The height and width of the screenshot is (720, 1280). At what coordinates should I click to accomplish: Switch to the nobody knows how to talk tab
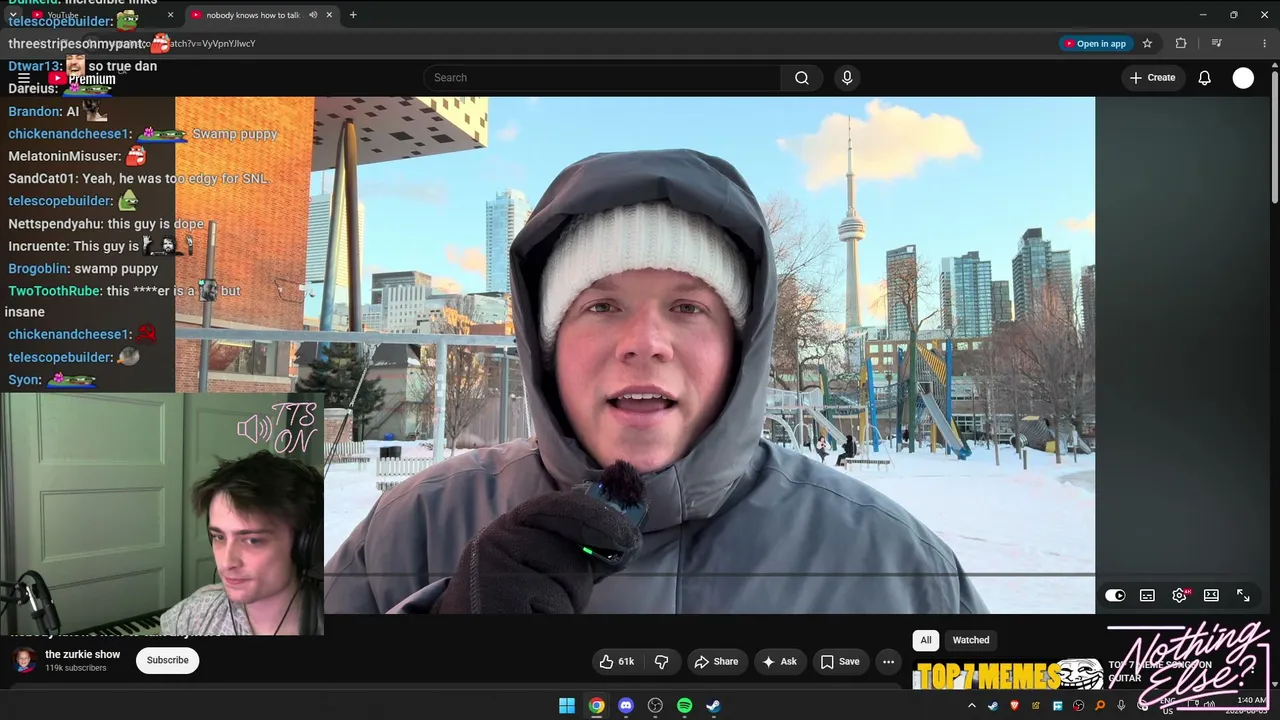[253, 15]
